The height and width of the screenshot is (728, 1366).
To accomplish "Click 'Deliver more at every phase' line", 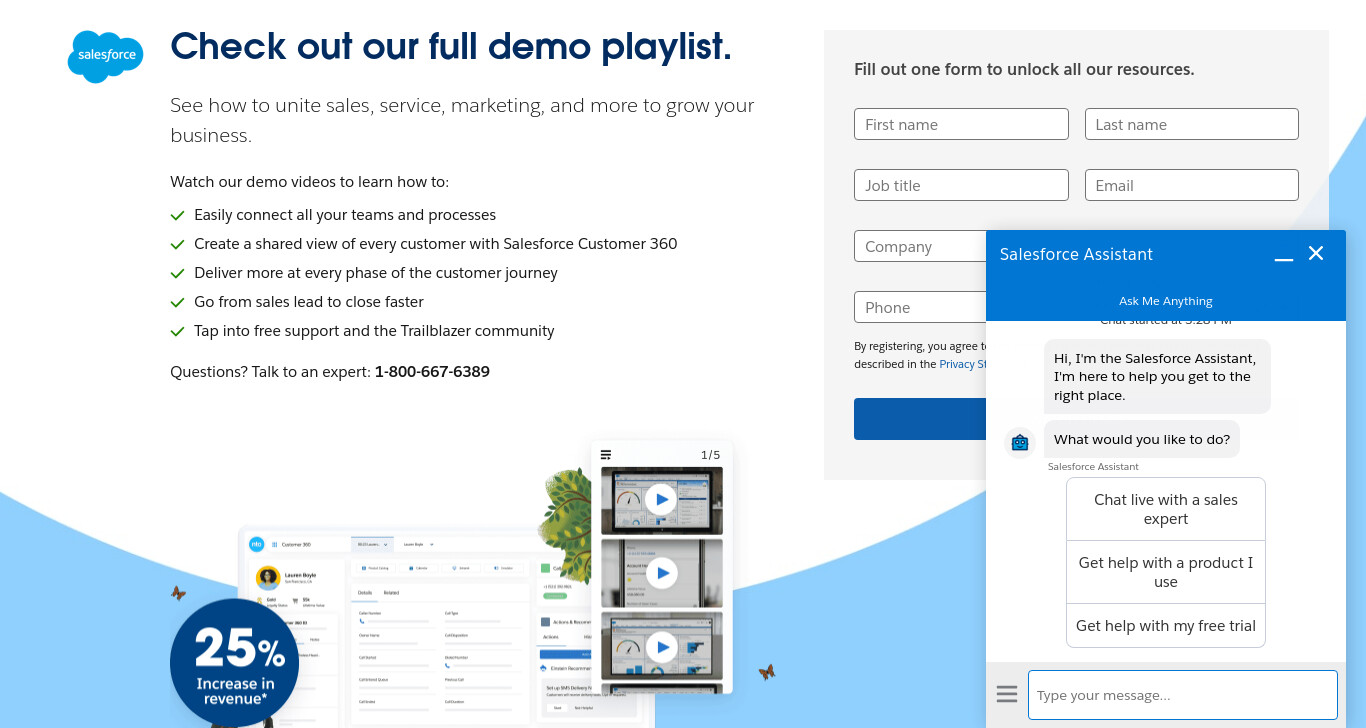I will click(376, 273).
